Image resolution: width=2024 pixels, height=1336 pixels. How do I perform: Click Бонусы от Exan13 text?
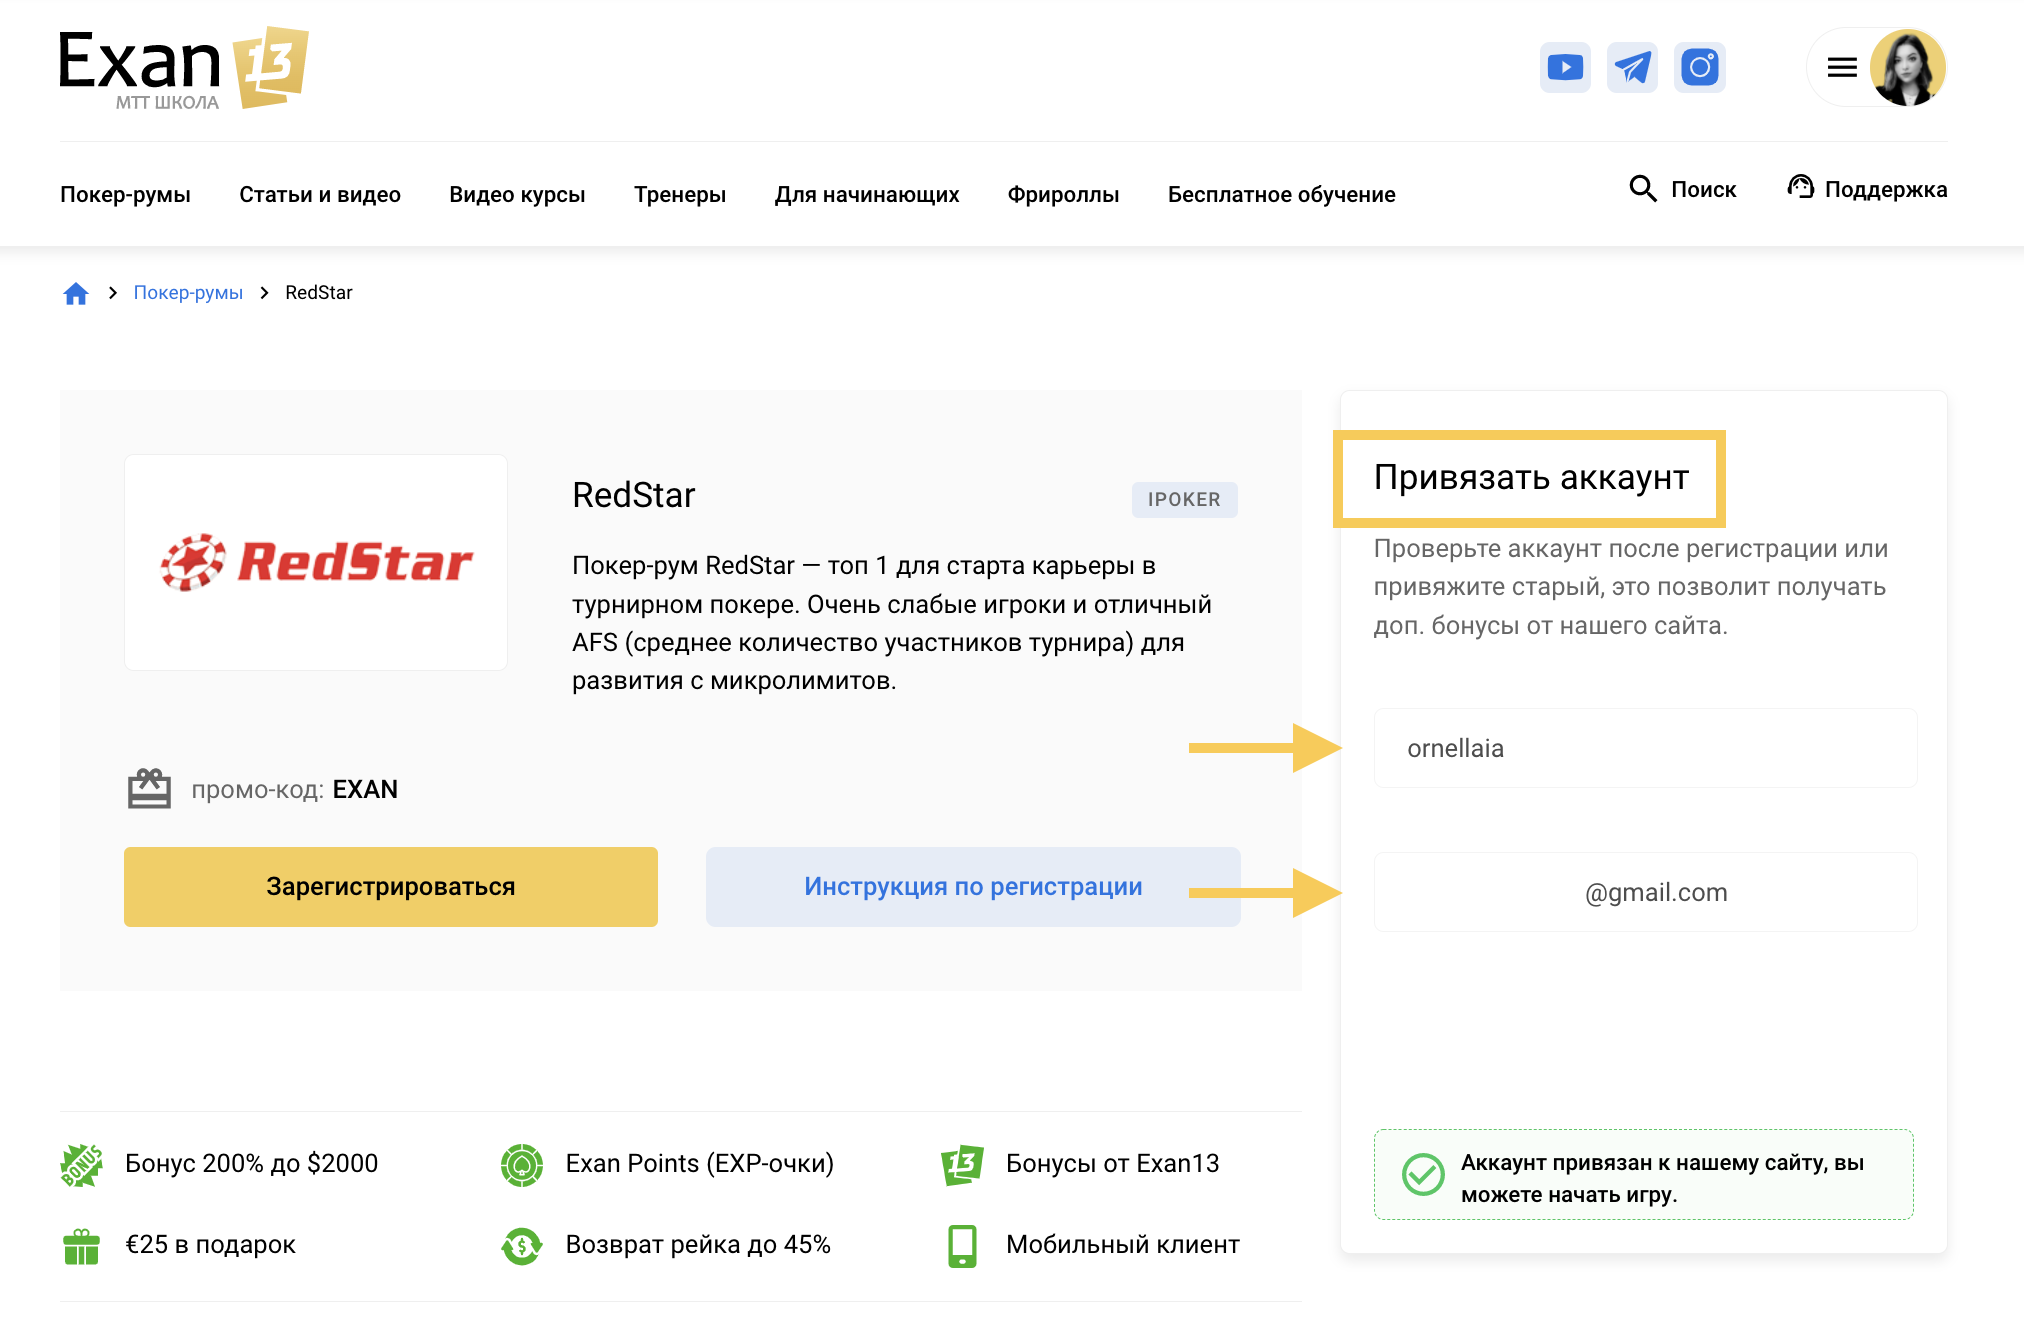1112,1163
